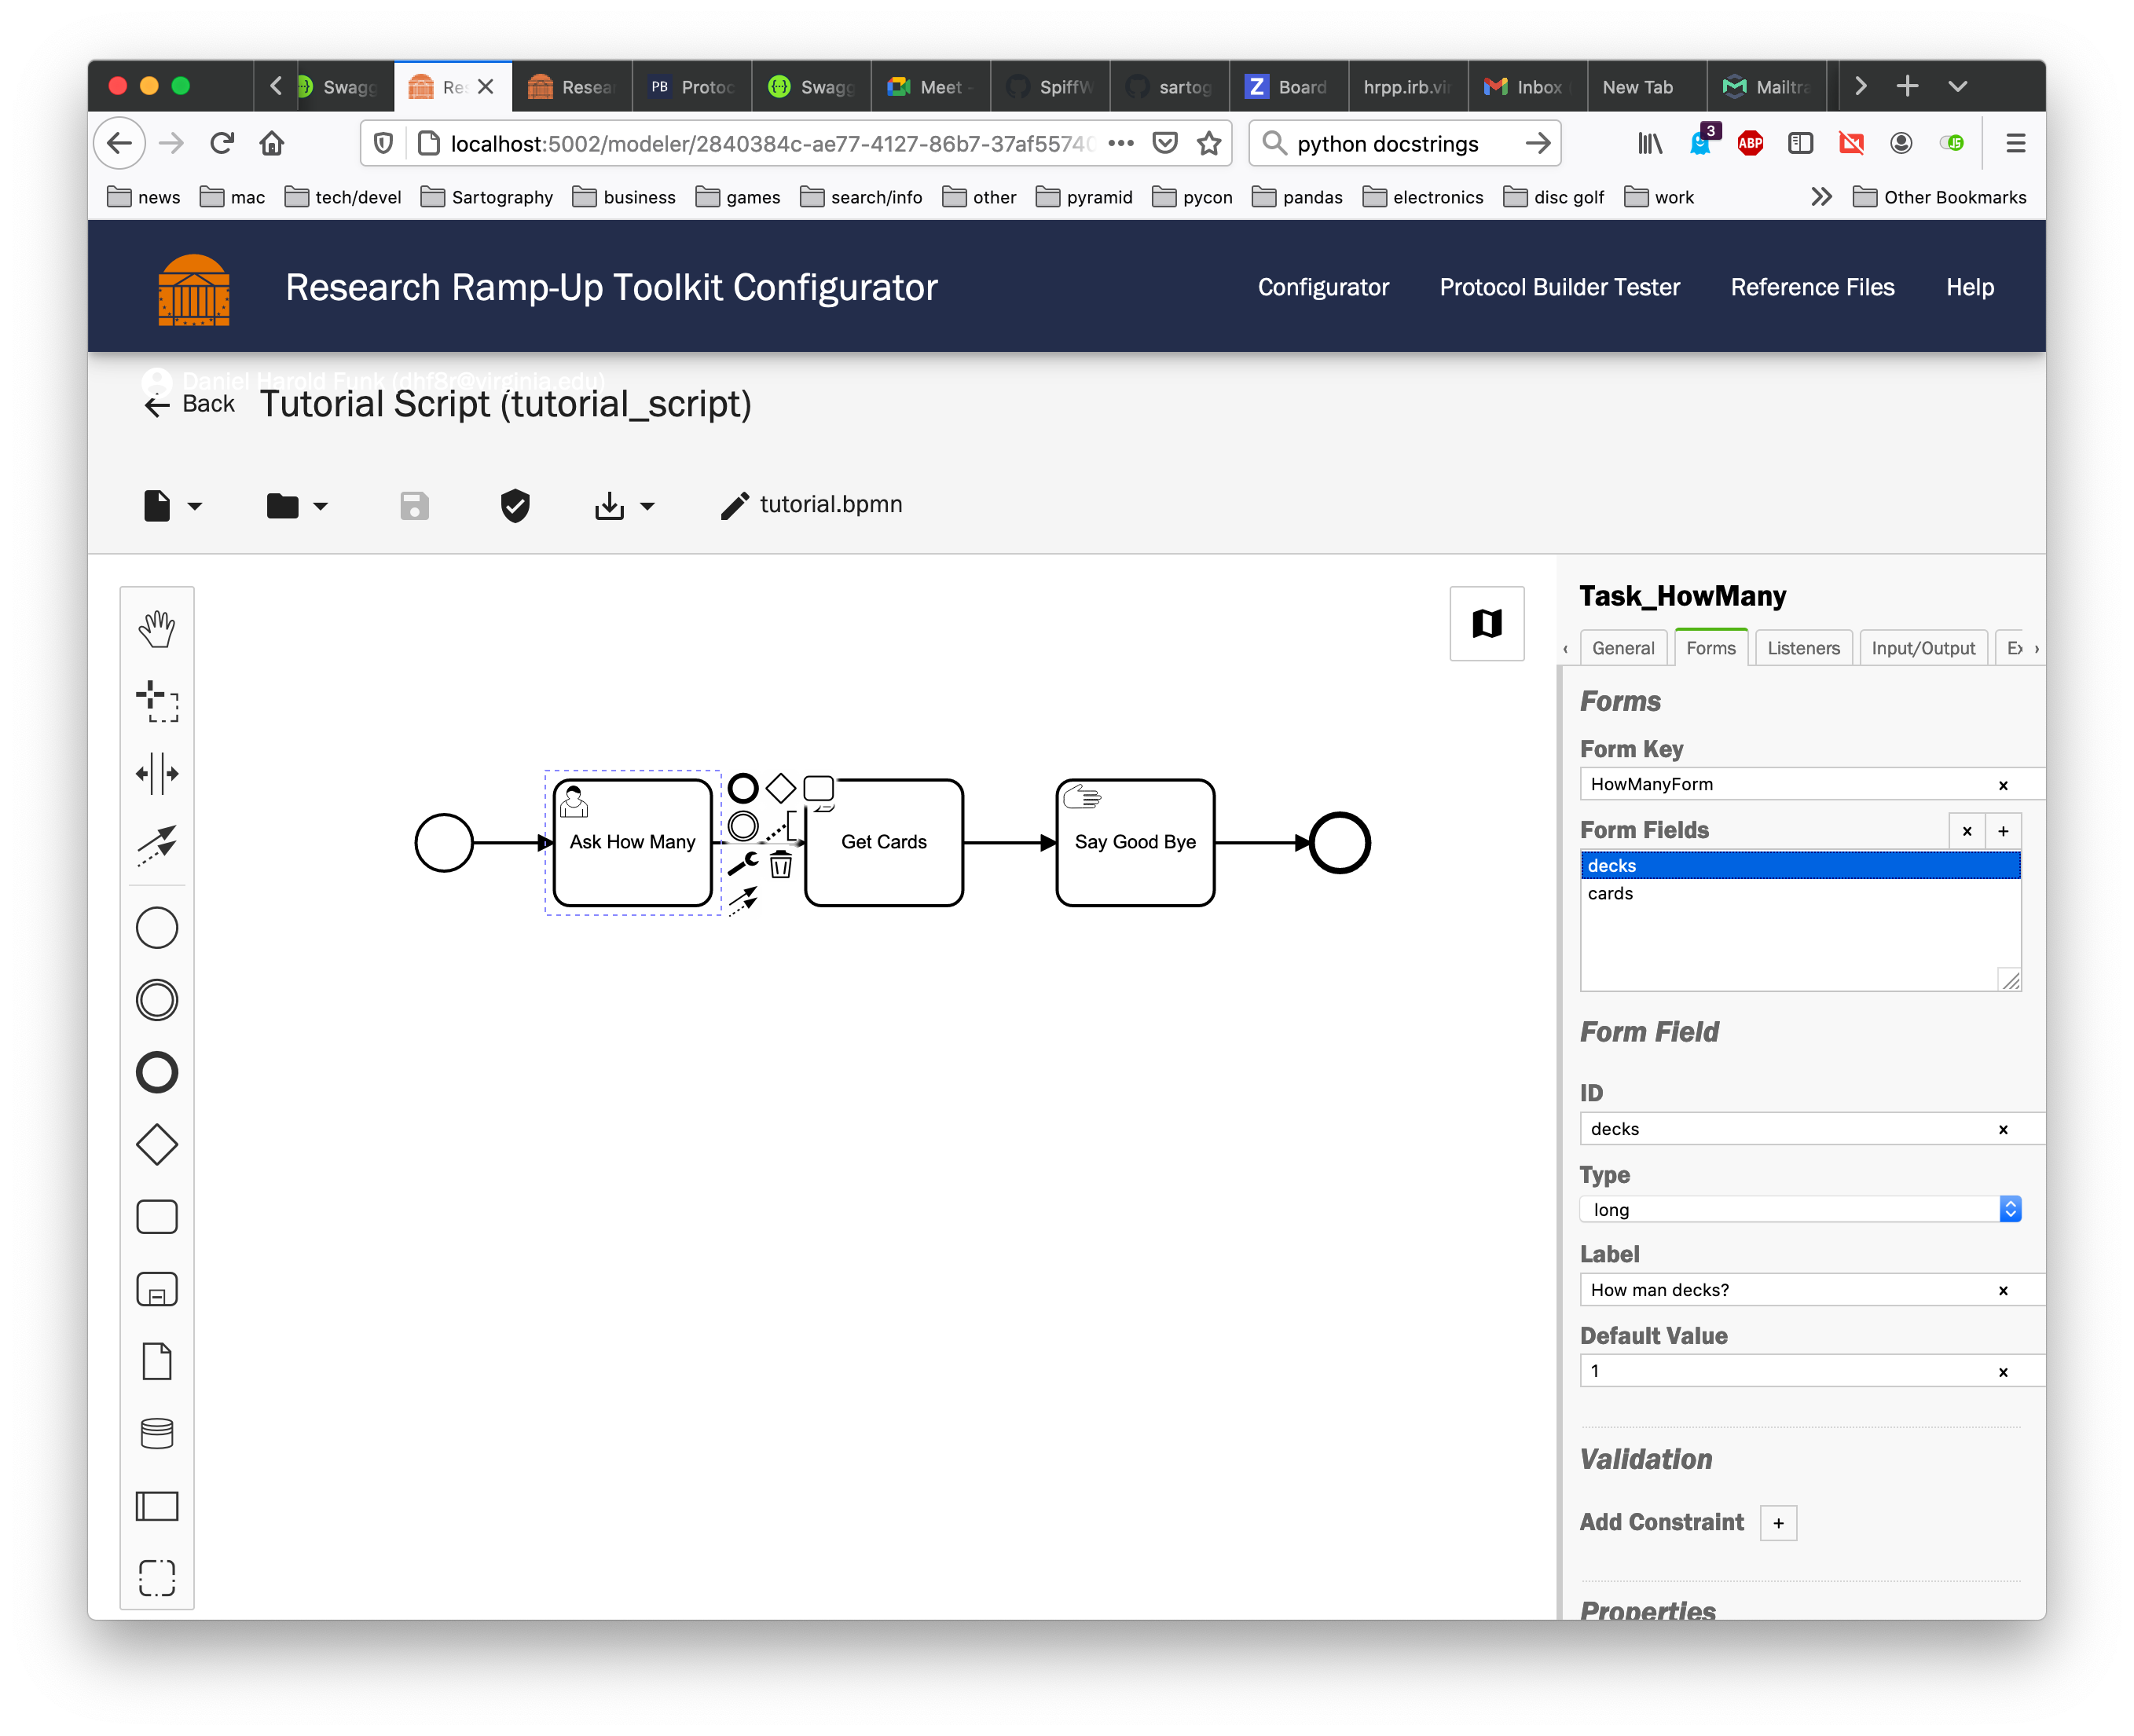Switch to the Input/Output properties tab
The width and height of the screenshot is (2134, 1736).
(x=1923, y=648)
